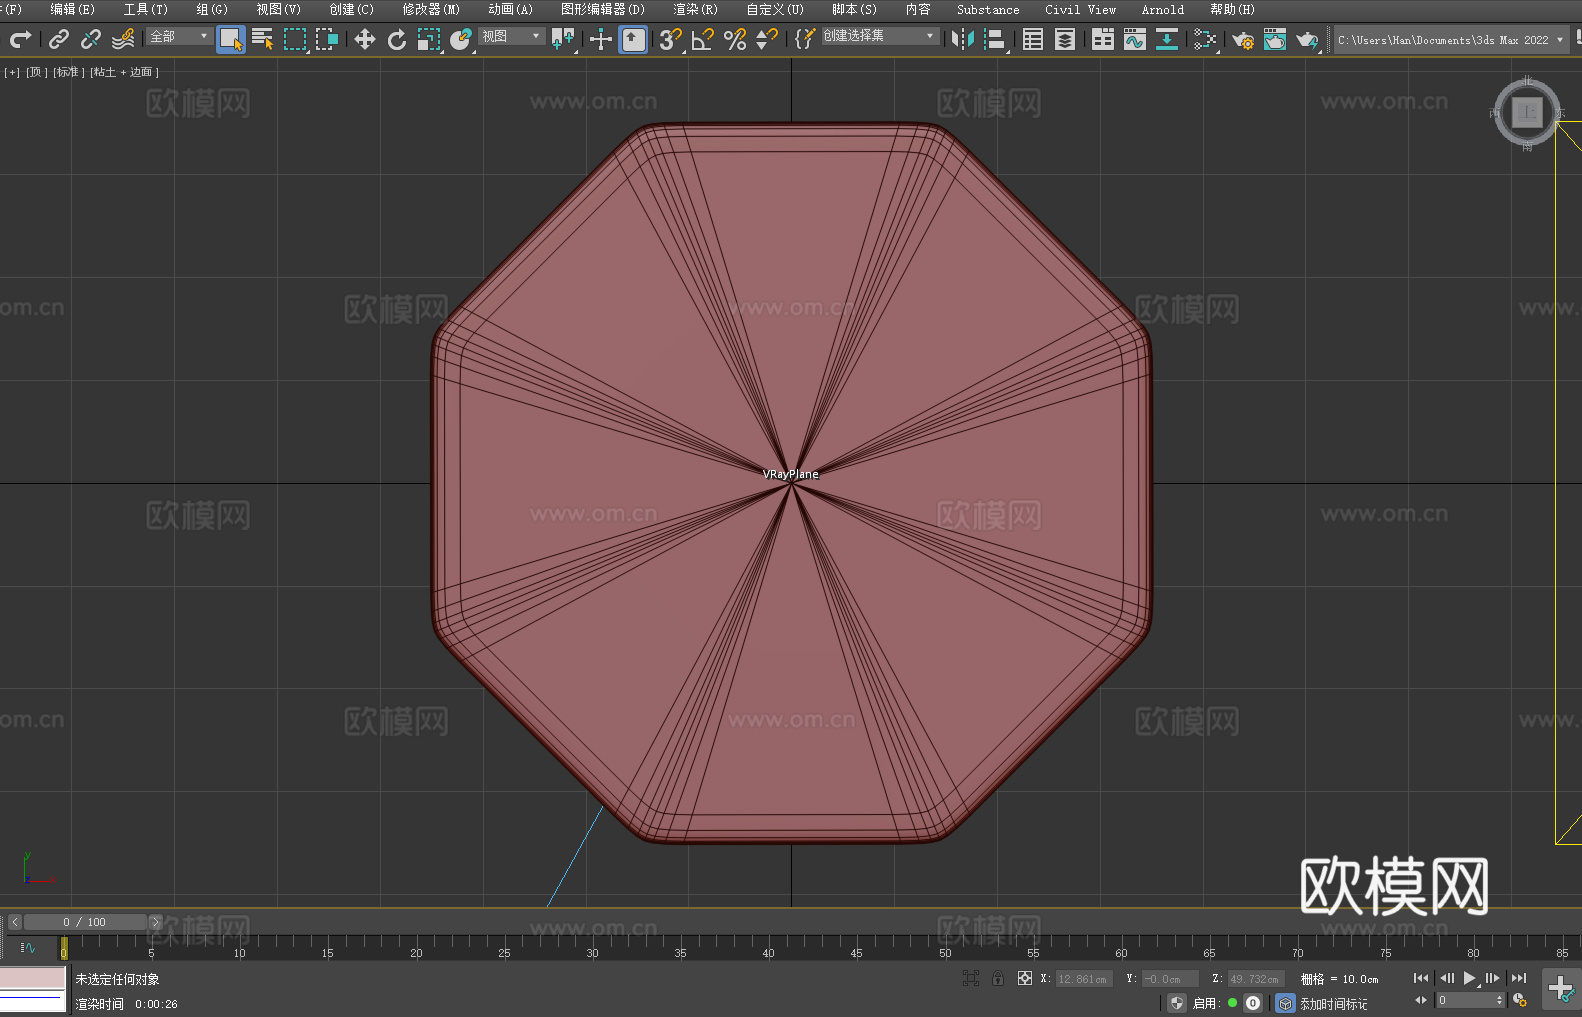Viewport: 1582px width, 1017px height.
Task: Step time slider back with left arrow
Action: coord(15,922)
